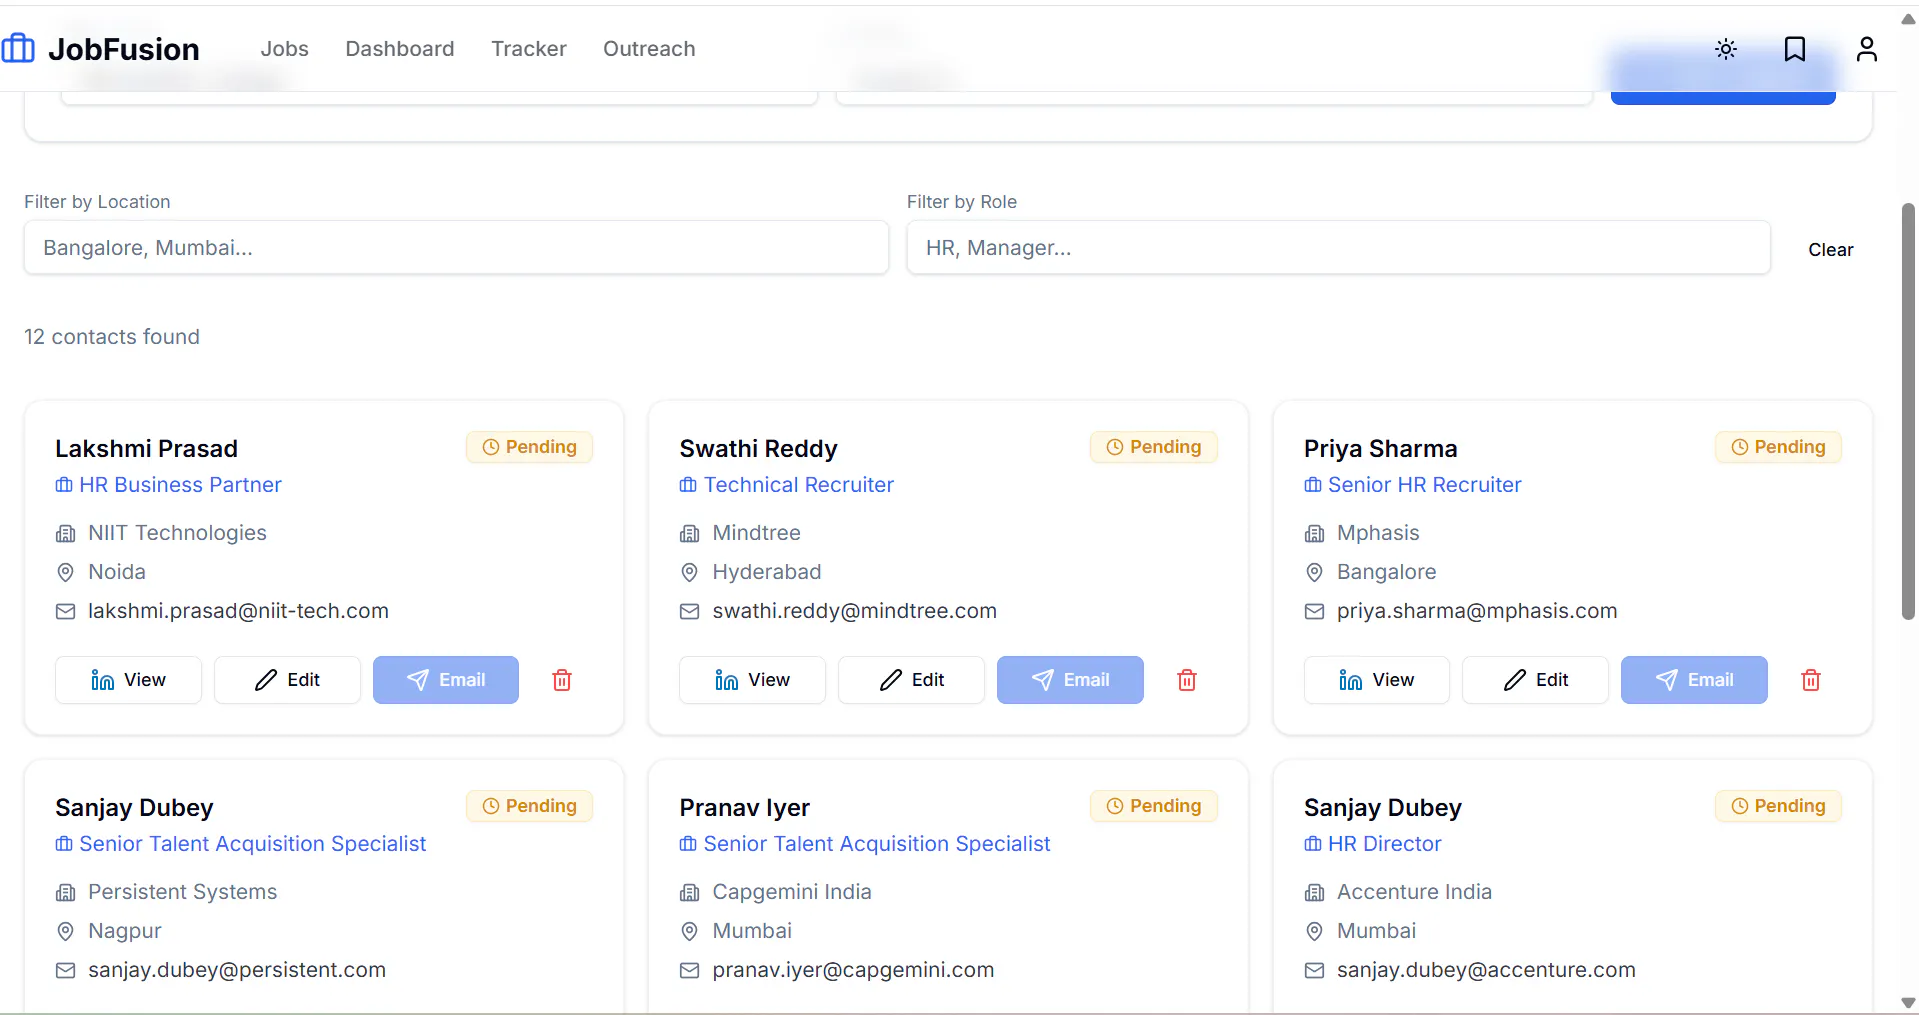Click the name 'Lakshmi Prasad'
The height and width of the screenshot is (1015, 1919).
tap(146, 449)
